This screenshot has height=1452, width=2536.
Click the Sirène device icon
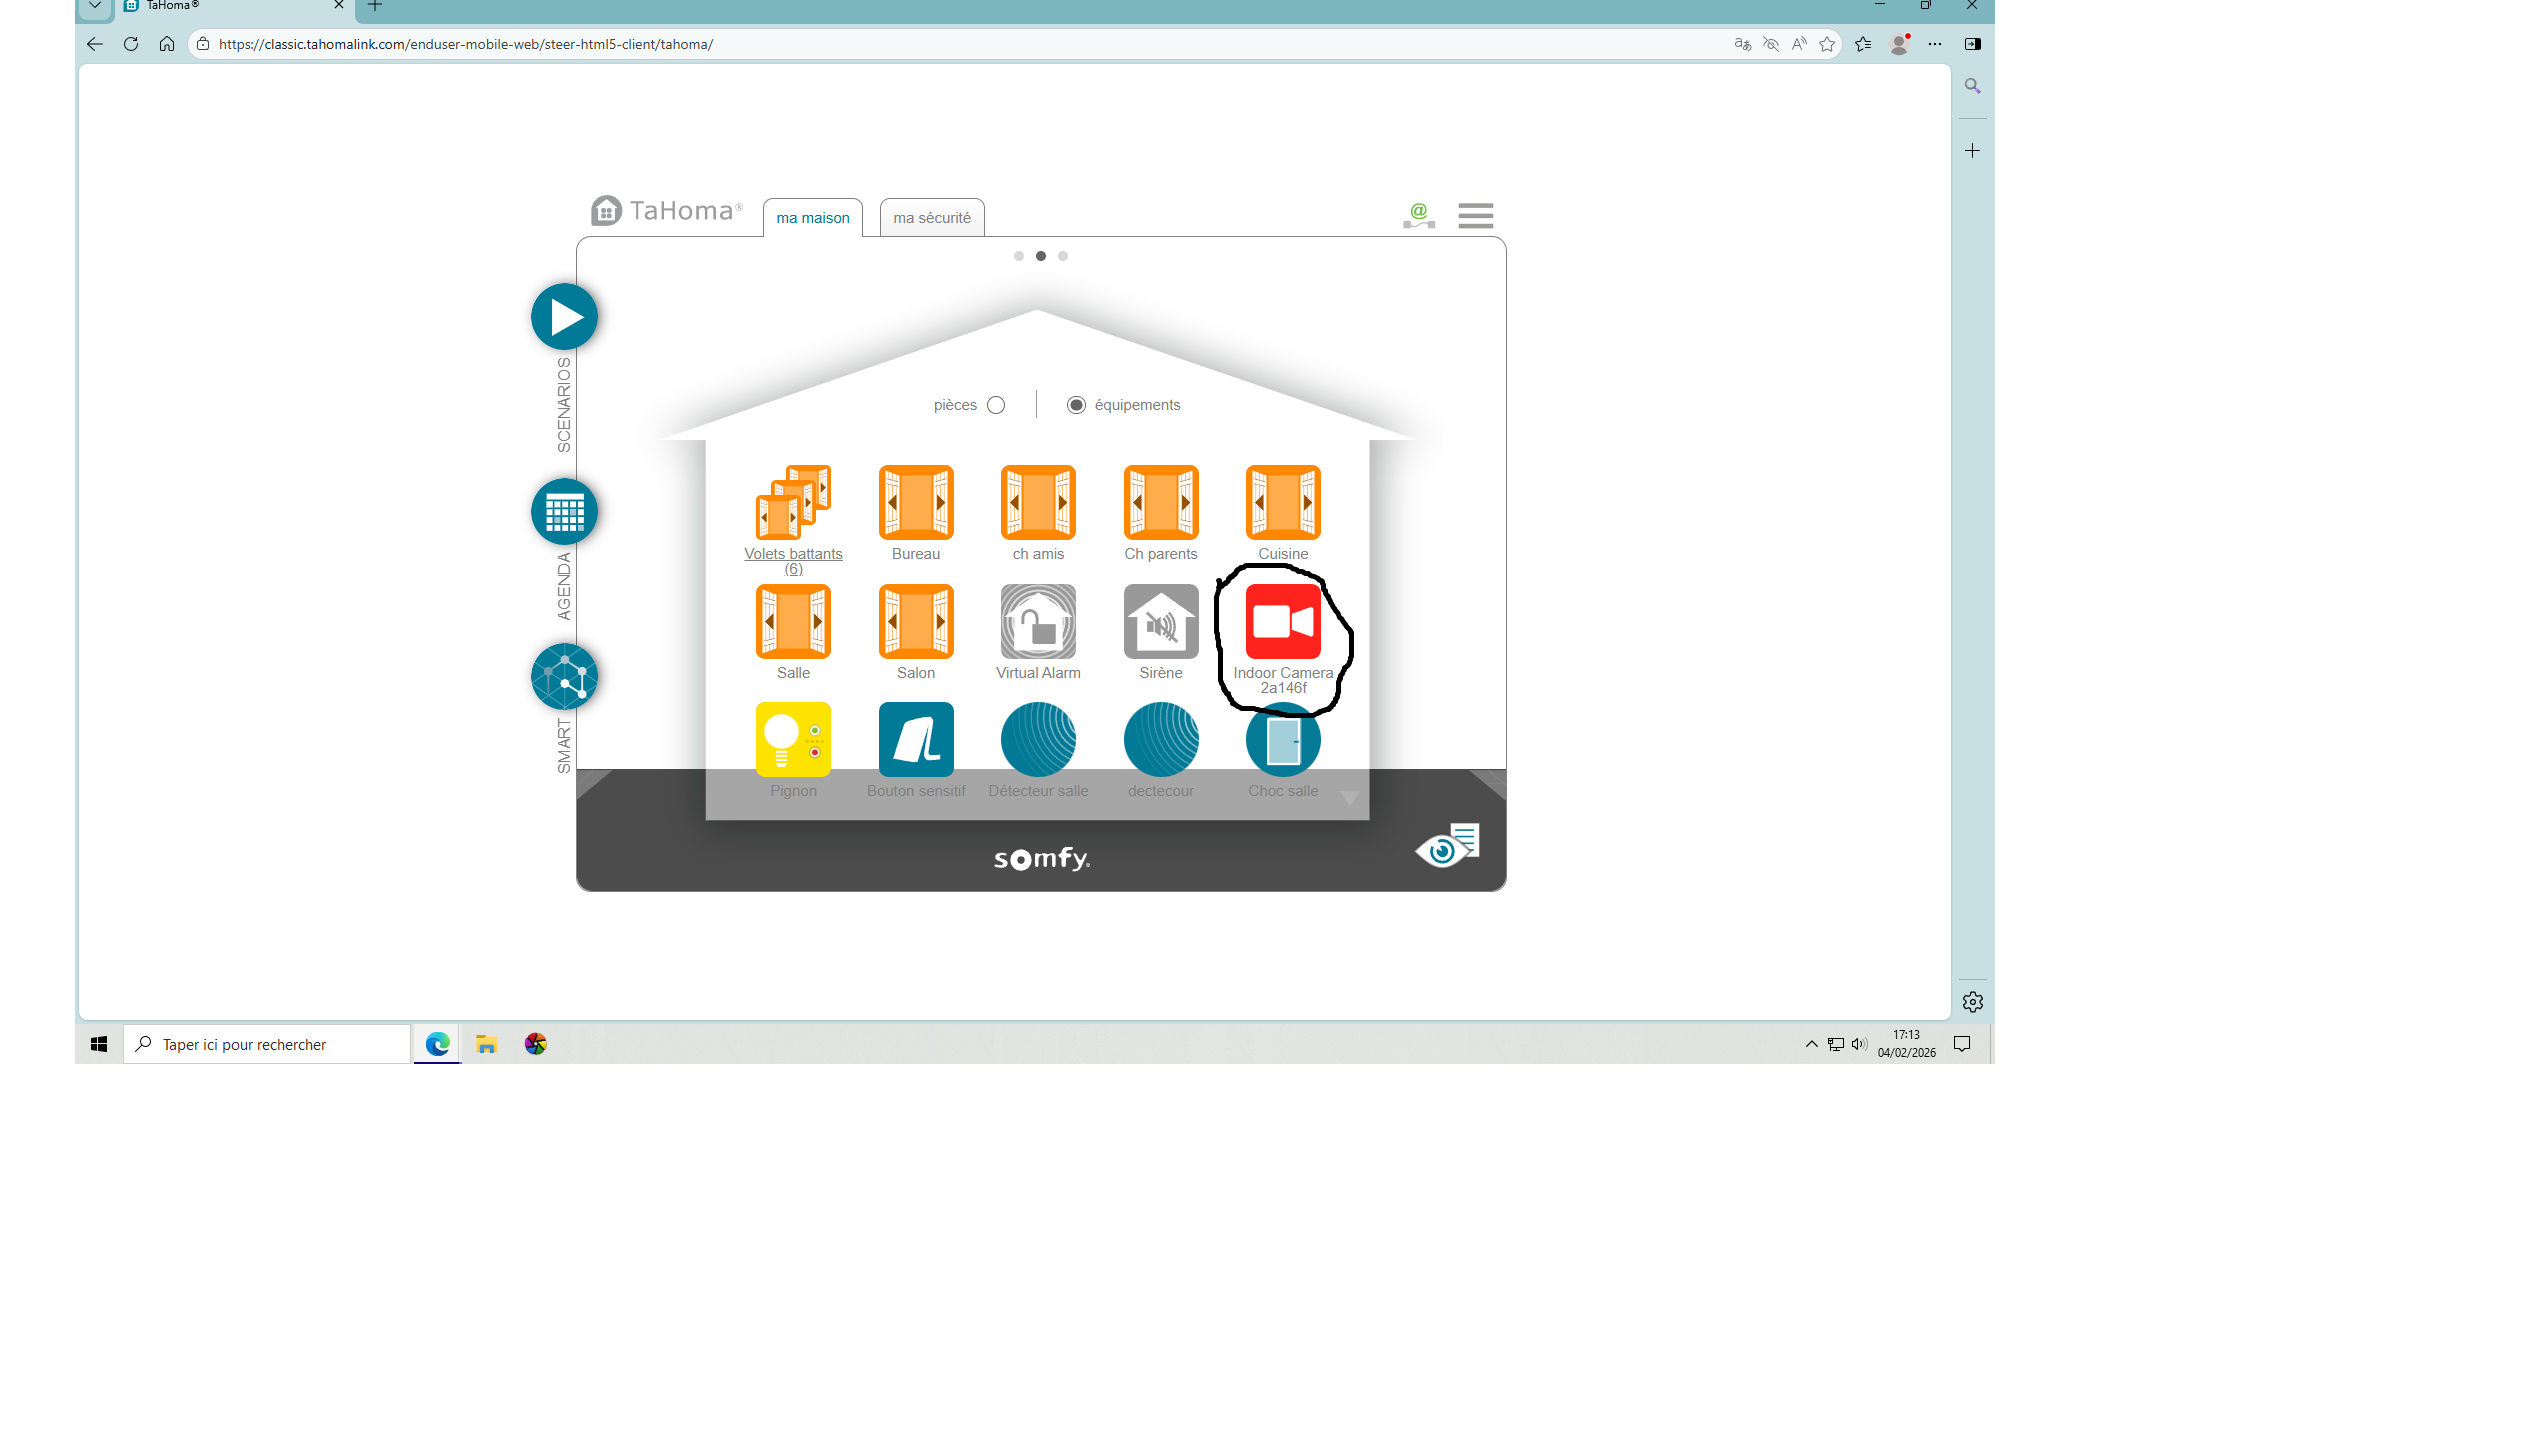1160,622
